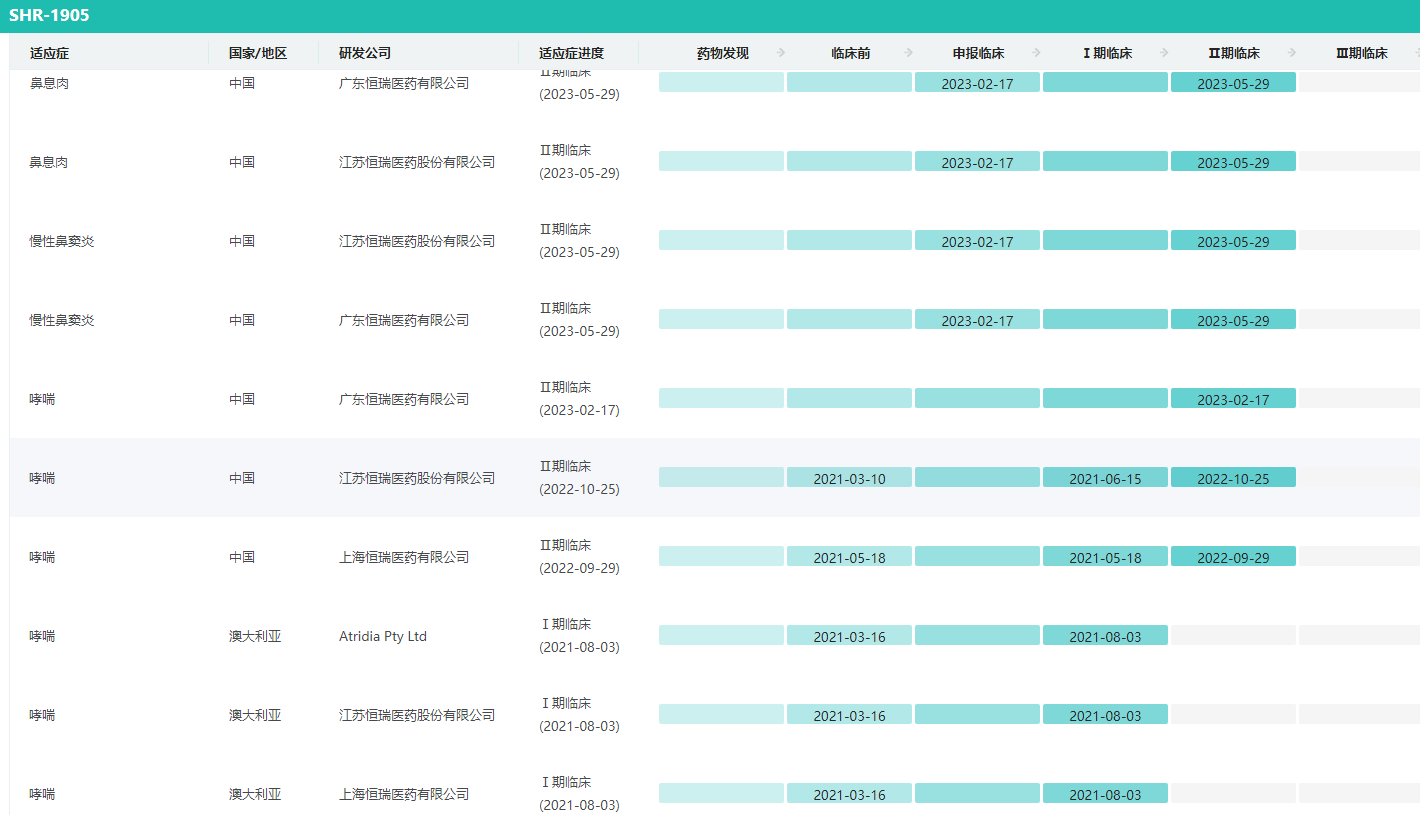Select Ⅱ期临床 (2022-10-25) progress status text
The height and width of the screenshot is (815, 1420).
pos(579,478)
